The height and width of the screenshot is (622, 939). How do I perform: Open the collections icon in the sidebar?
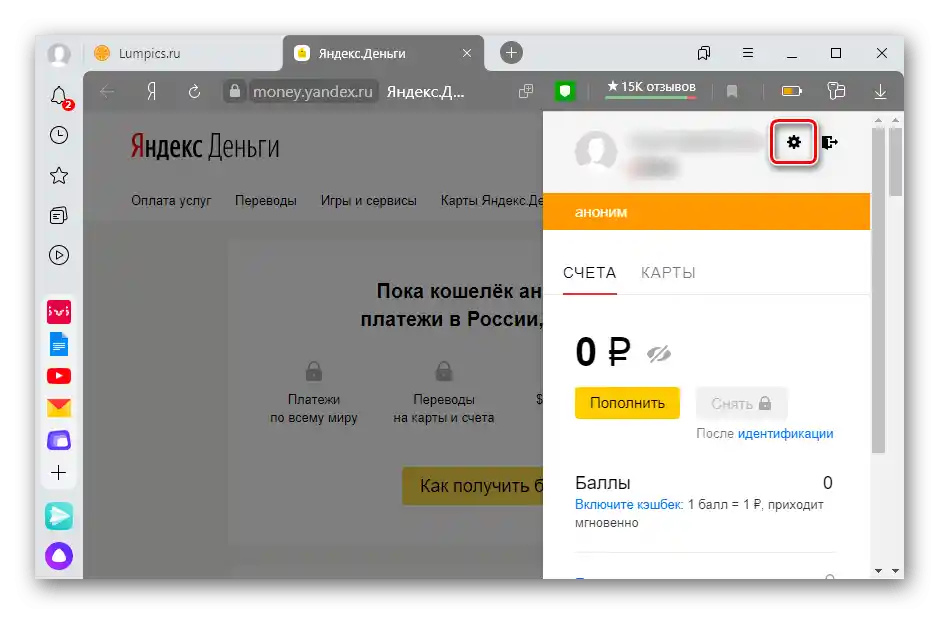pos(59,216)
